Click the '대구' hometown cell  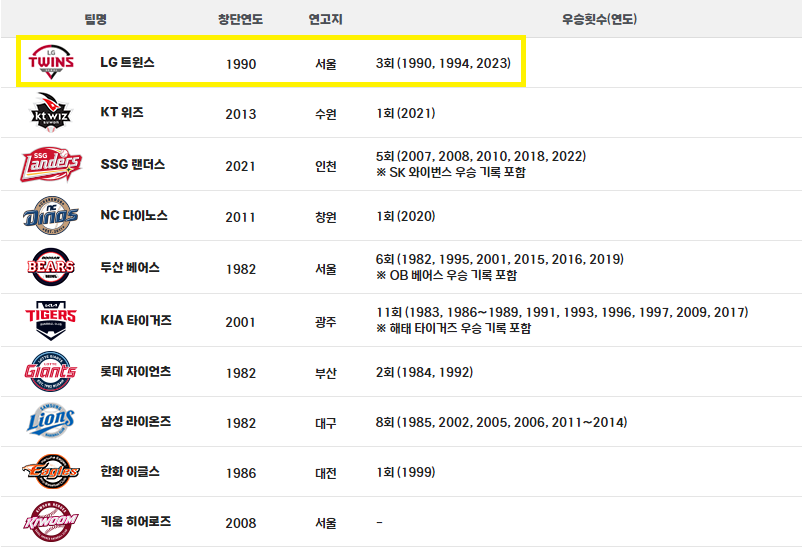point(325,424)
